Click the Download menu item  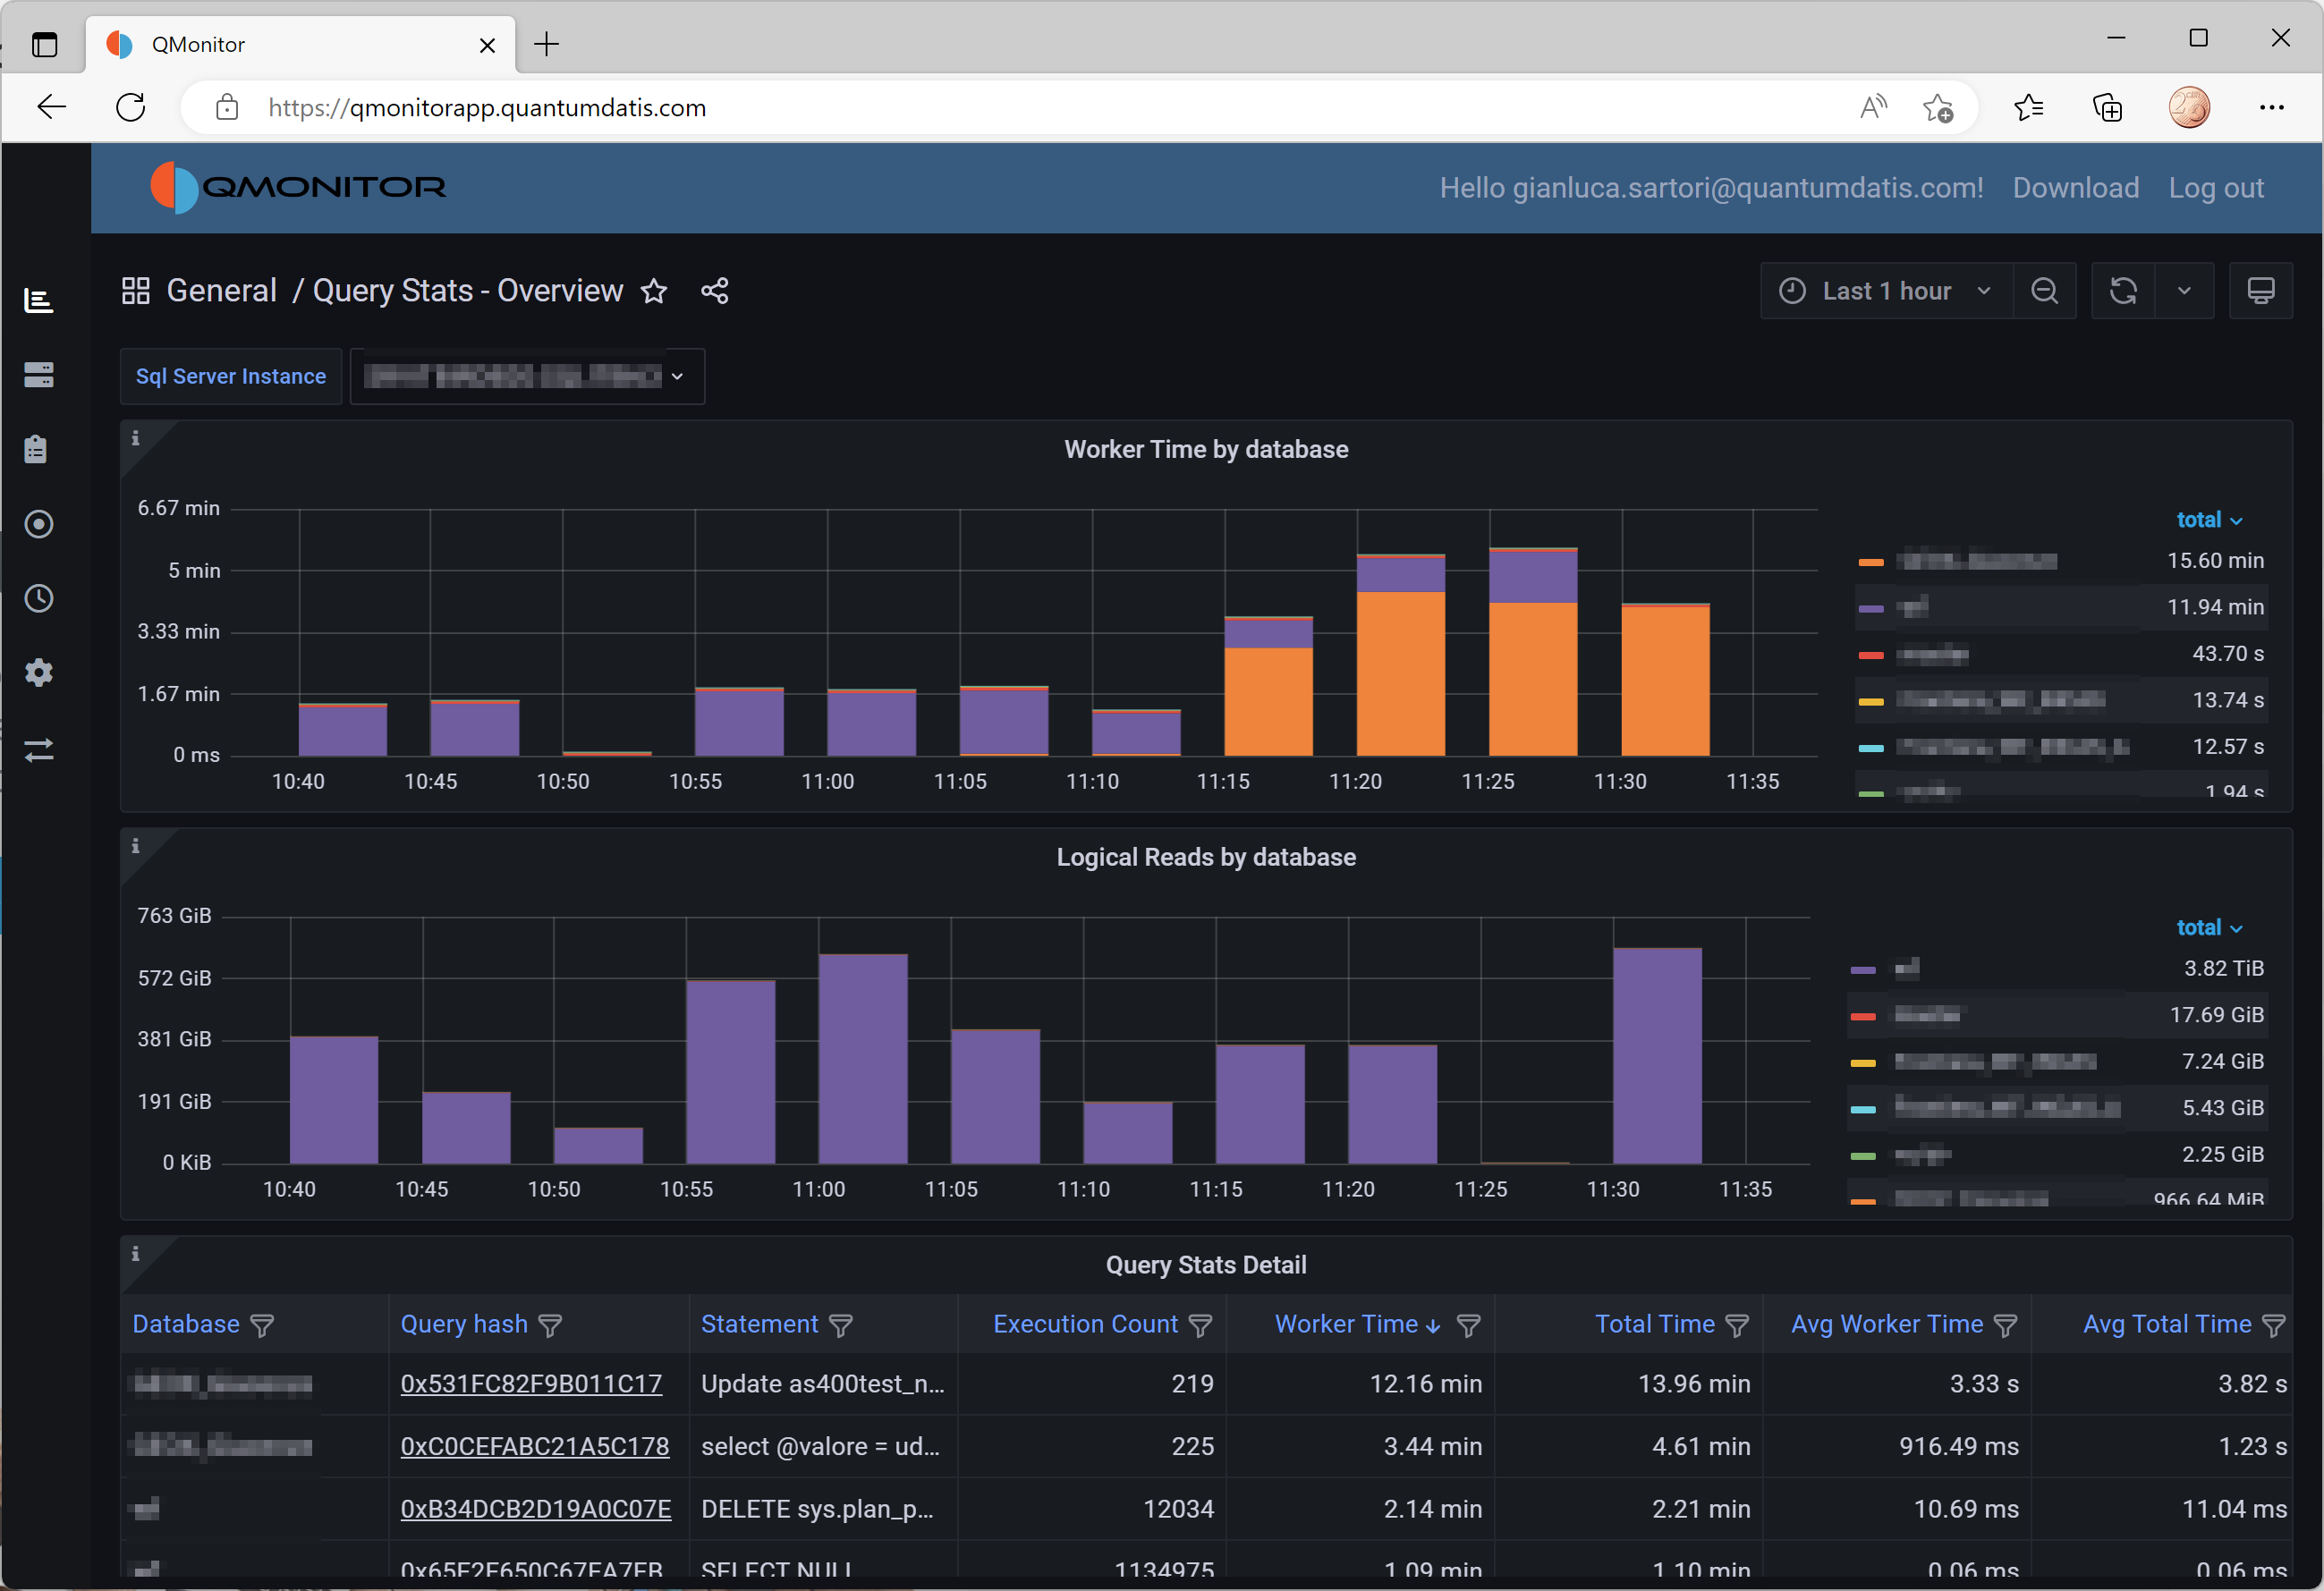click(x=2075, y=188)
